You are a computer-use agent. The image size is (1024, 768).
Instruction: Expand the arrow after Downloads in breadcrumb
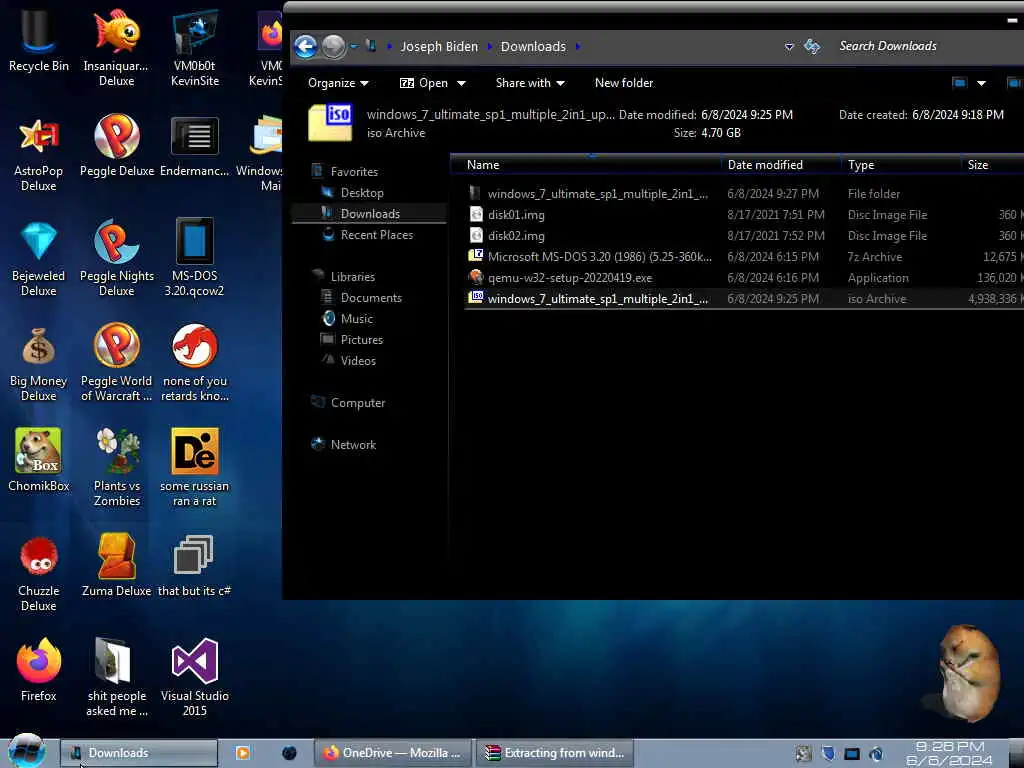coord(578,46)
